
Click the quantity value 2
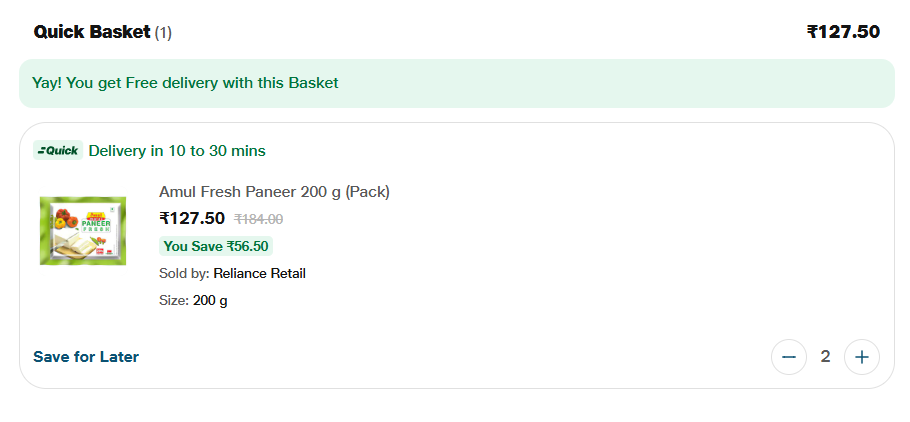click(x=825, y=357)
